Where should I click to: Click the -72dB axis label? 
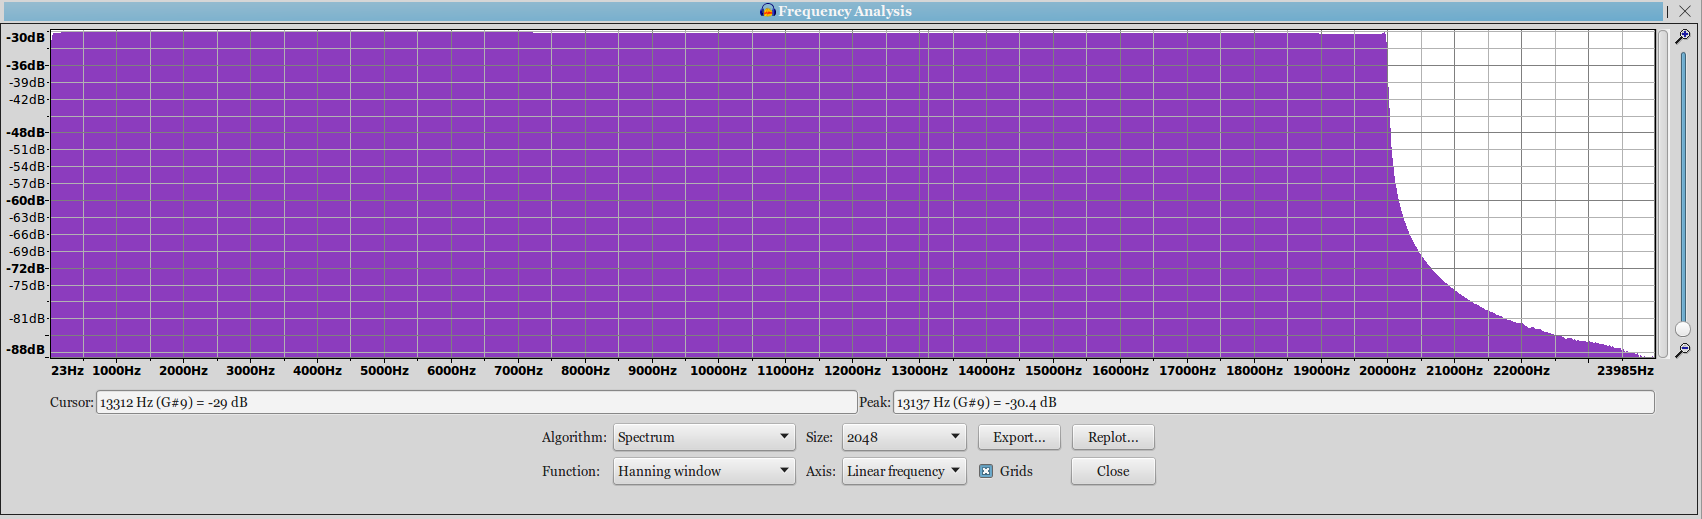coord(26,268)
